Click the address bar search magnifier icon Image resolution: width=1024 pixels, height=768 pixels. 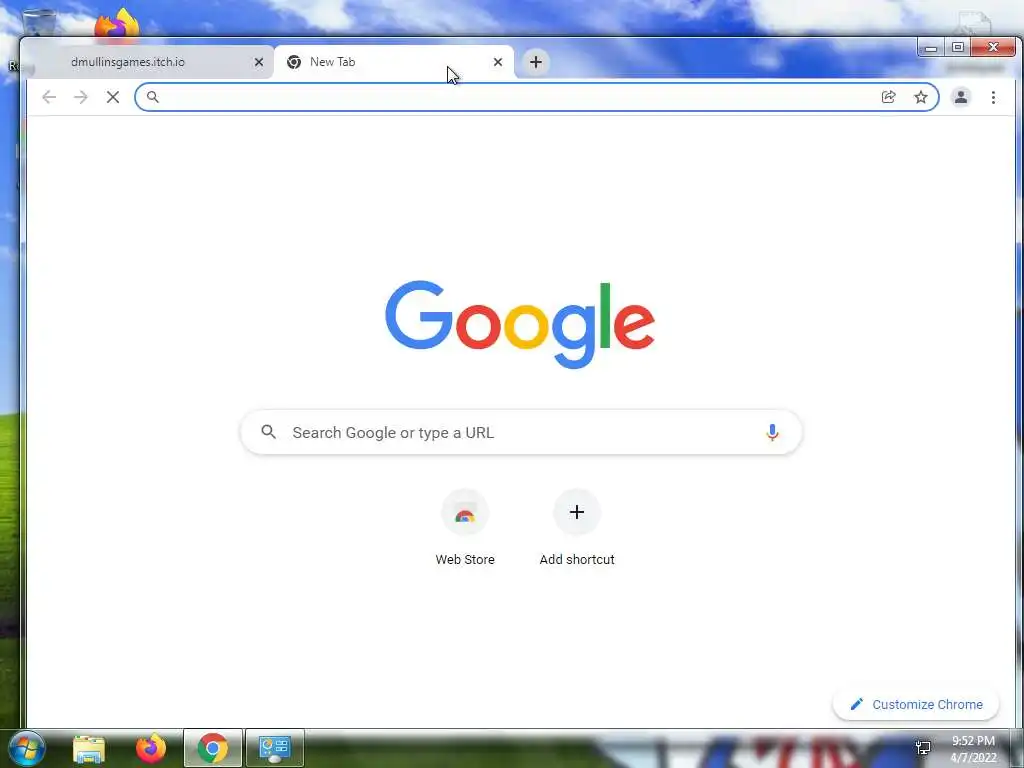152,97
